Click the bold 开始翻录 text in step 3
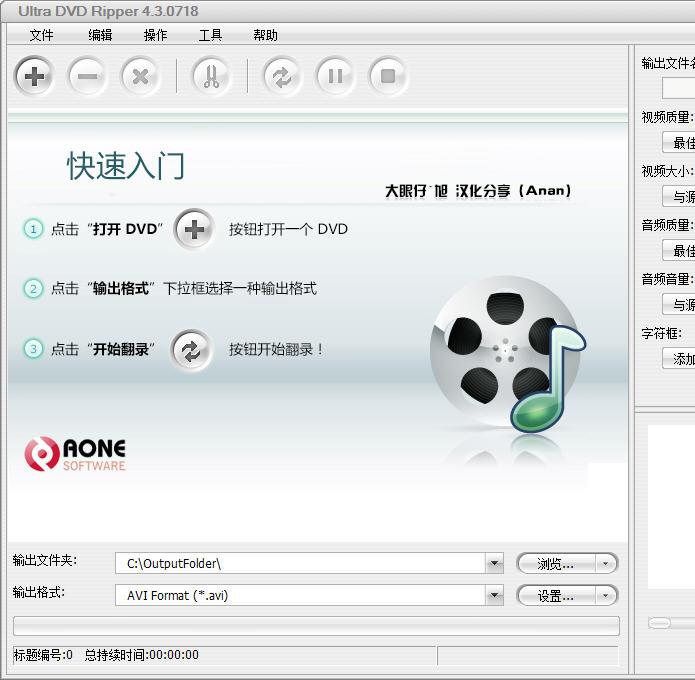 point(121,349)
